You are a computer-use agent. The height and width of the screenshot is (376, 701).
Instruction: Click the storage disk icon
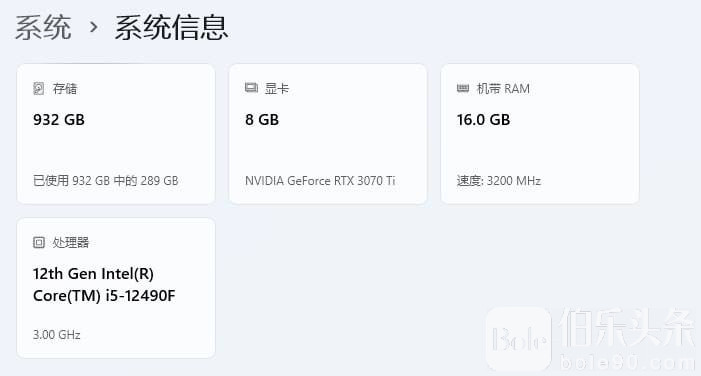click(x=39, y=89)
